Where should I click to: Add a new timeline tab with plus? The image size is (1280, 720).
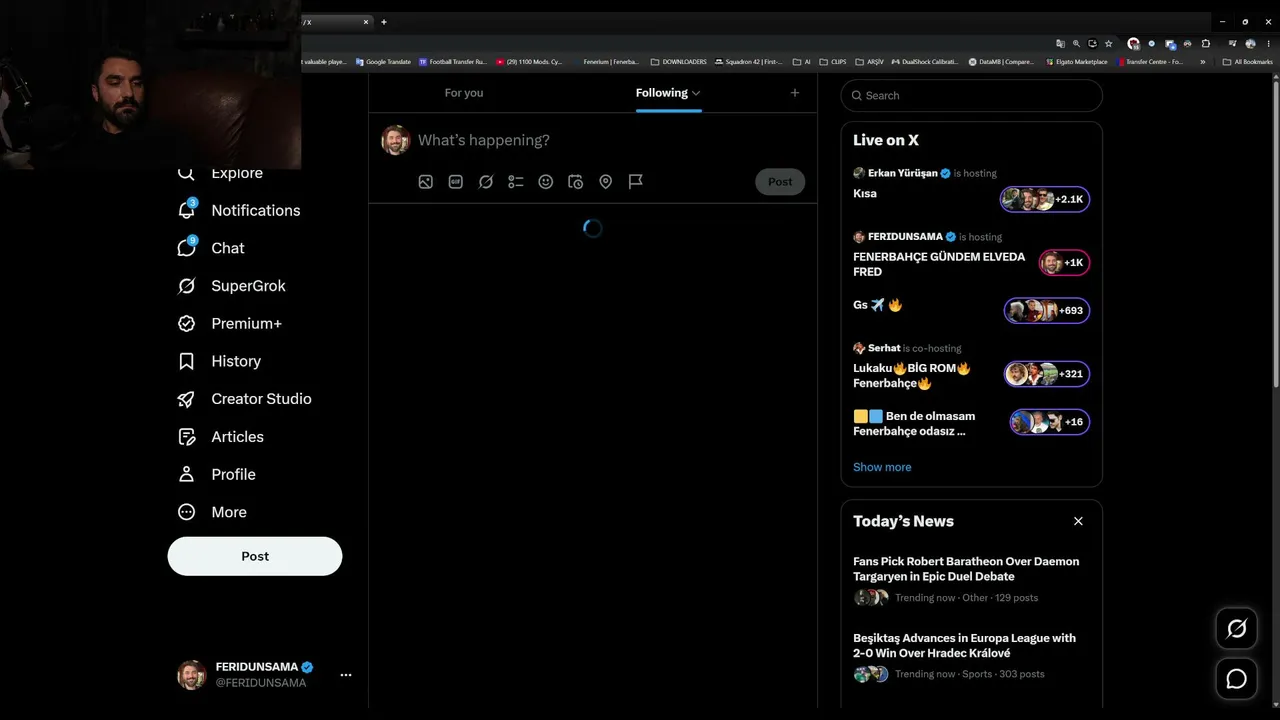(x=795, y=93)
